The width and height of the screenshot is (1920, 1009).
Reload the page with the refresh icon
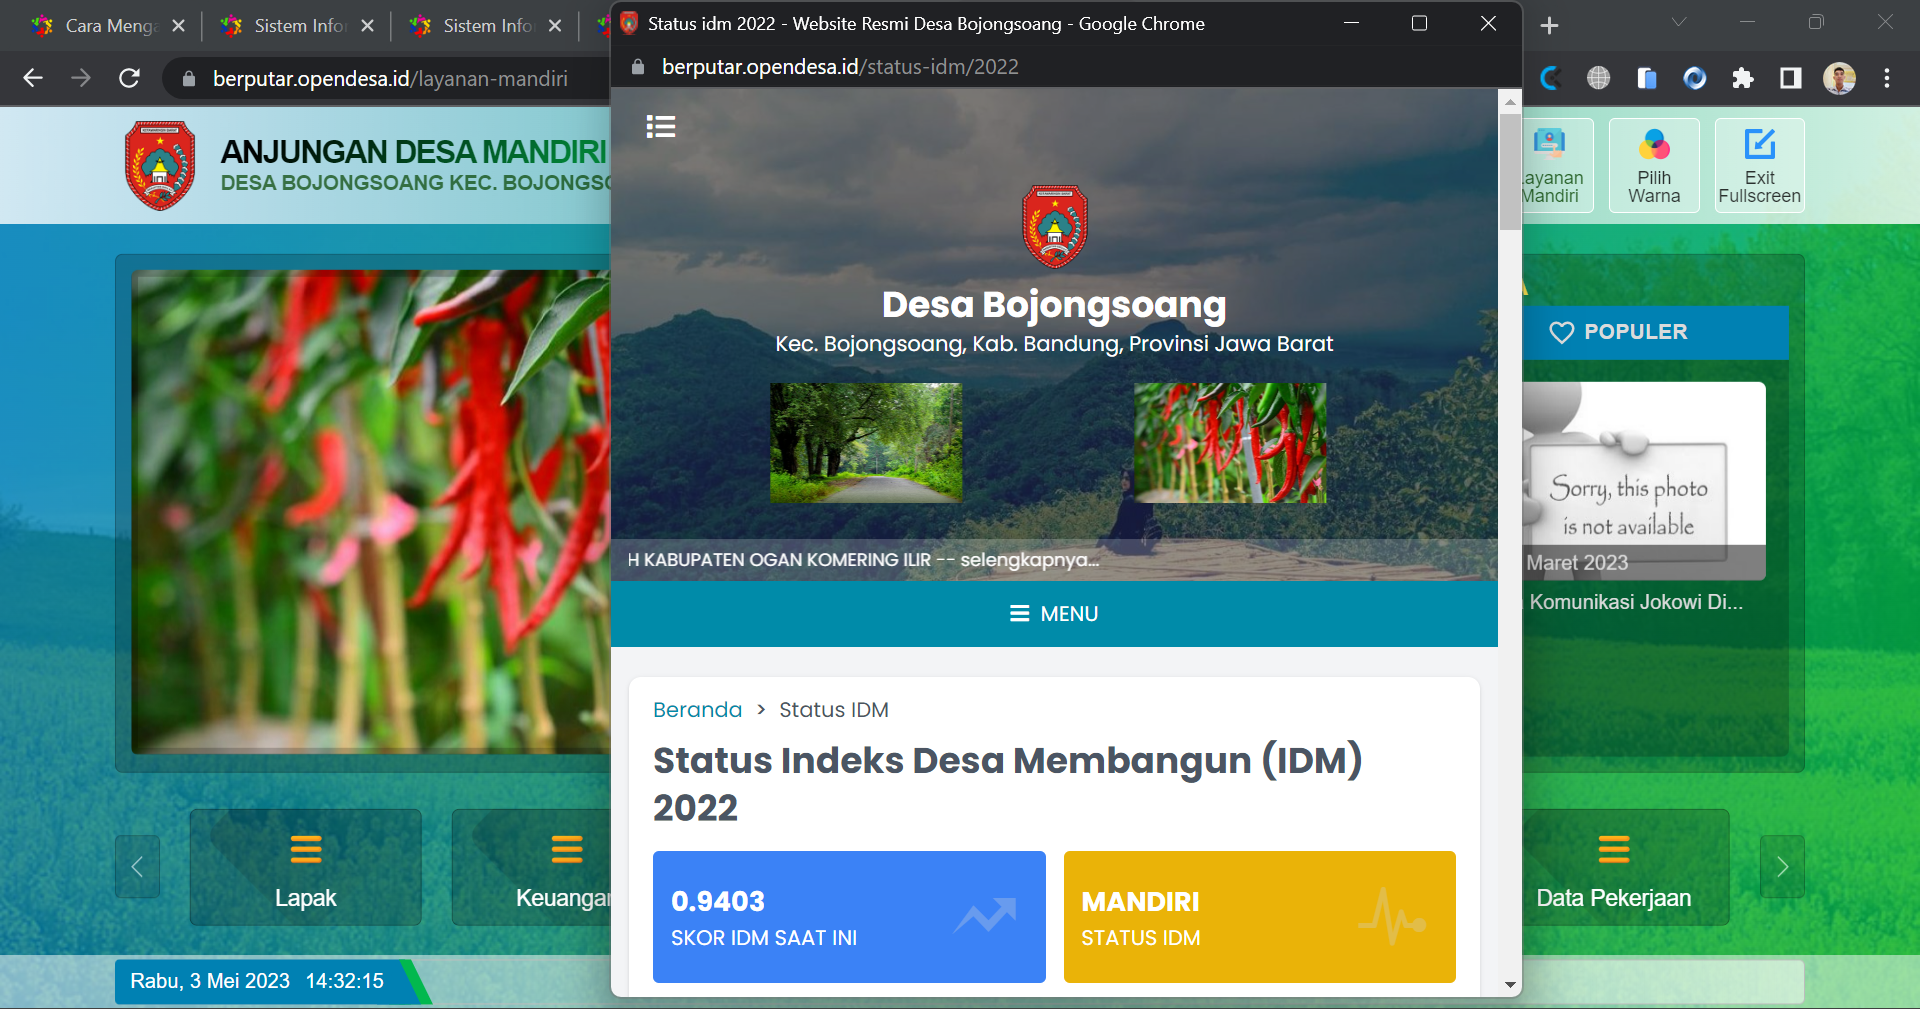(129, 78)
